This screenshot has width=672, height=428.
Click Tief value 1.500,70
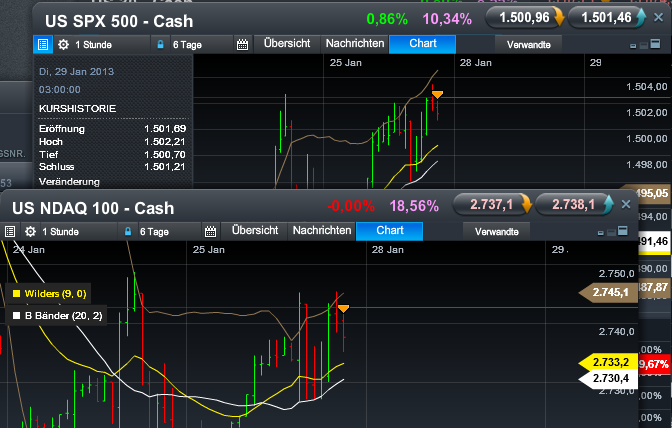click(x=165, y=155)
